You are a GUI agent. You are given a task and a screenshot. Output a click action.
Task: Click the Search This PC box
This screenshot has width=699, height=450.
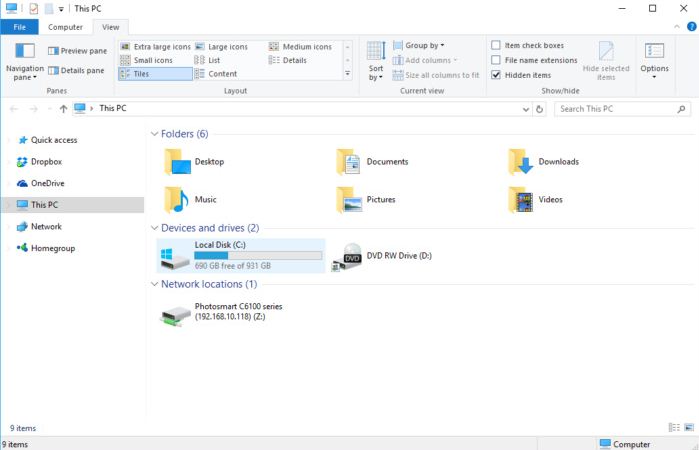[622, 109]
